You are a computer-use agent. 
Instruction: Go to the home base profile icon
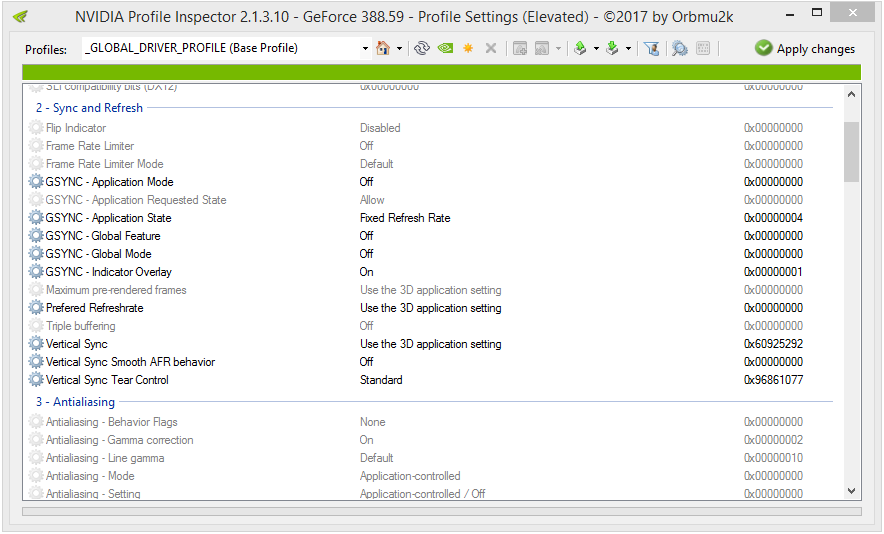pyautogui.click(x=383, y=48)
